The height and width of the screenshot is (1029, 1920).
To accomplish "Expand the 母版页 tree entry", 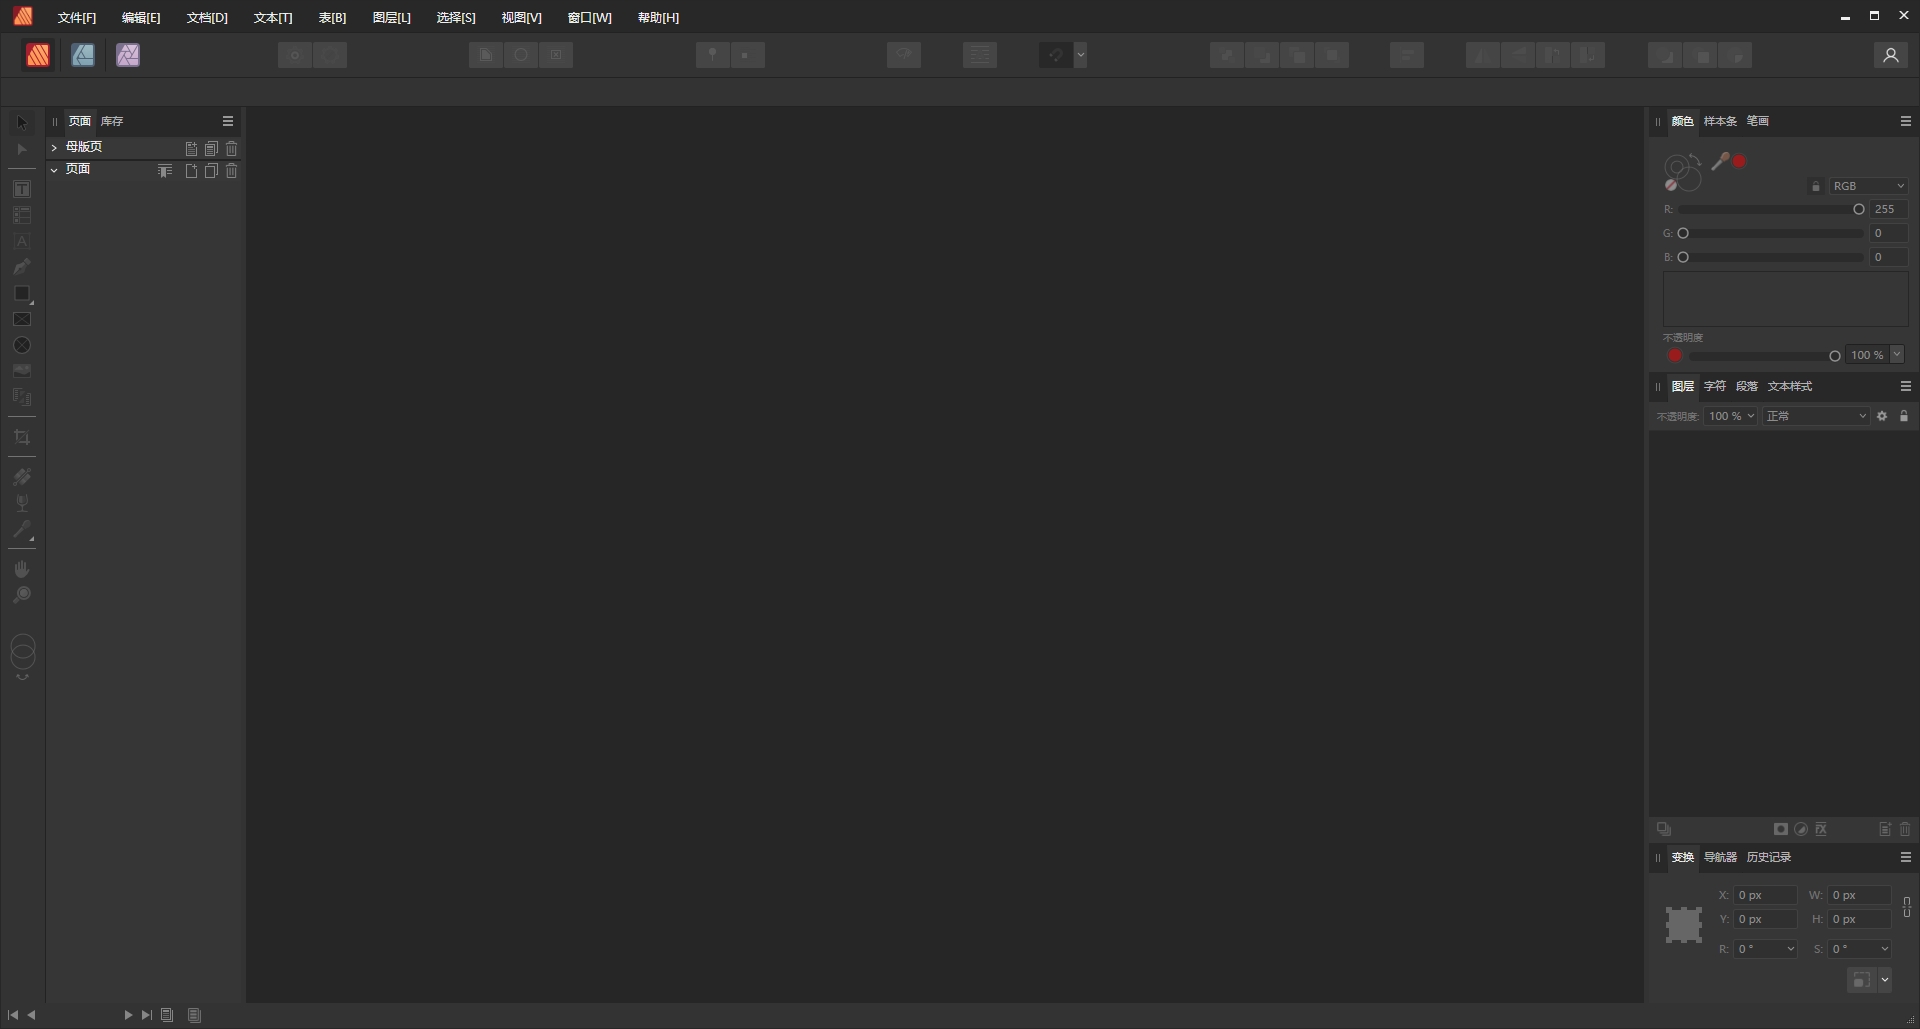I will tap(54, 146).
